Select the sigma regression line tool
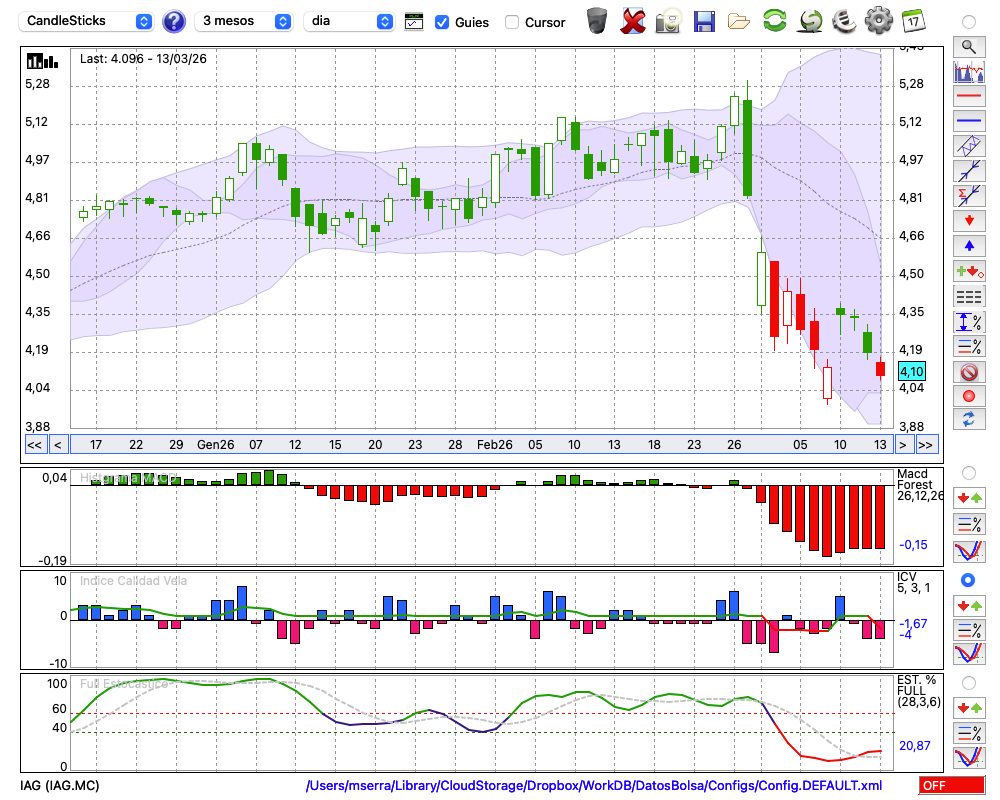This screenshot has width=1000, height=800. 969,196
